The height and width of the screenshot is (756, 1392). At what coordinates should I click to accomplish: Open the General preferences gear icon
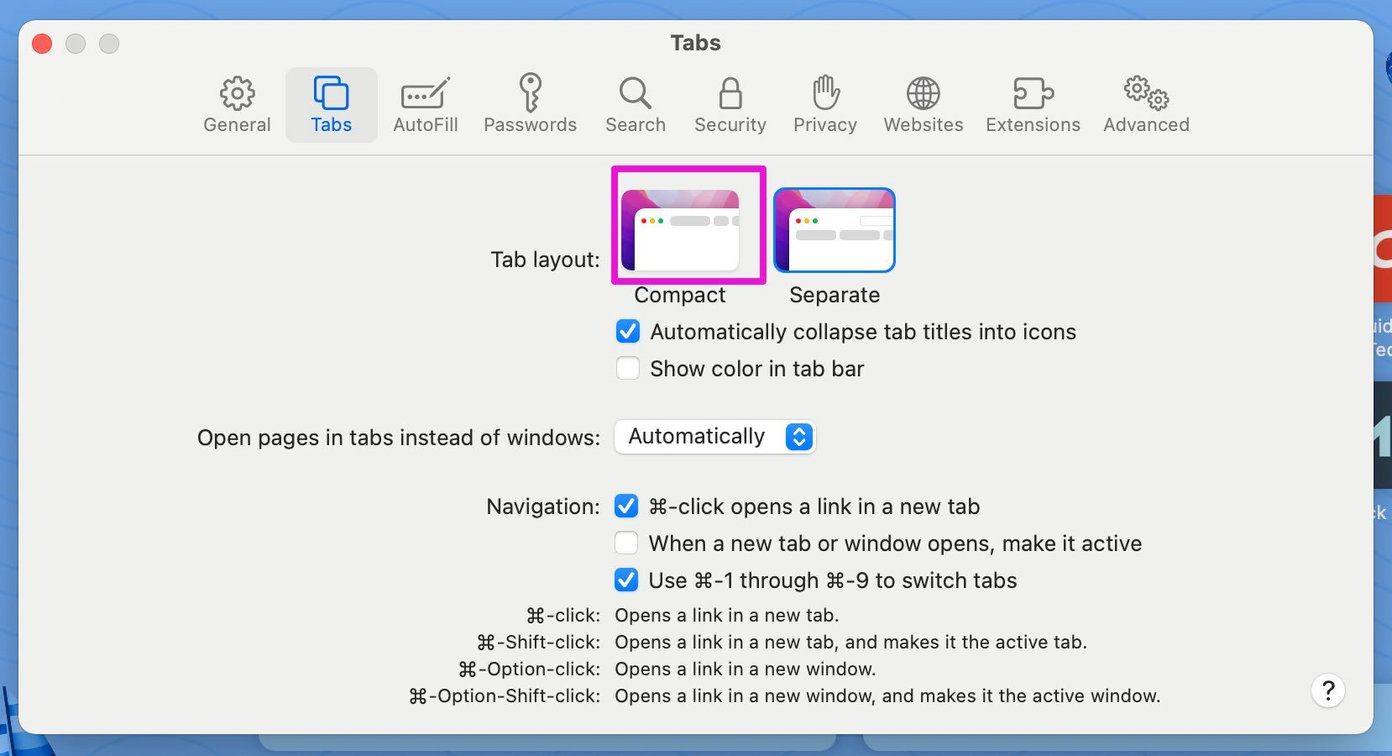[237, 94]
